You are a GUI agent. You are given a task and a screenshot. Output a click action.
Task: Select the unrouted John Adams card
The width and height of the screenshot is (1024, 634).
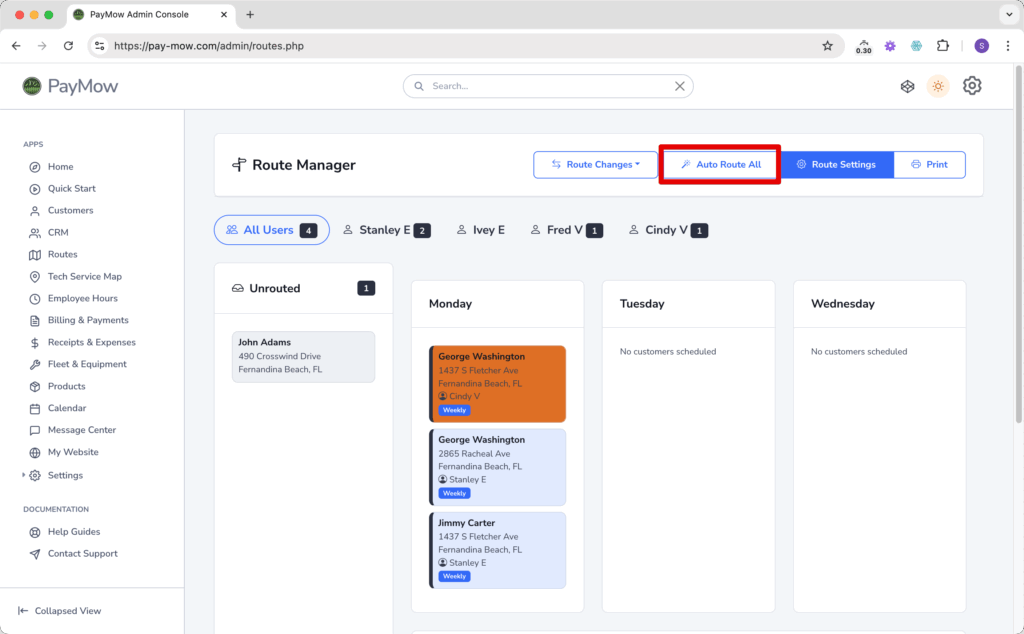304,357
